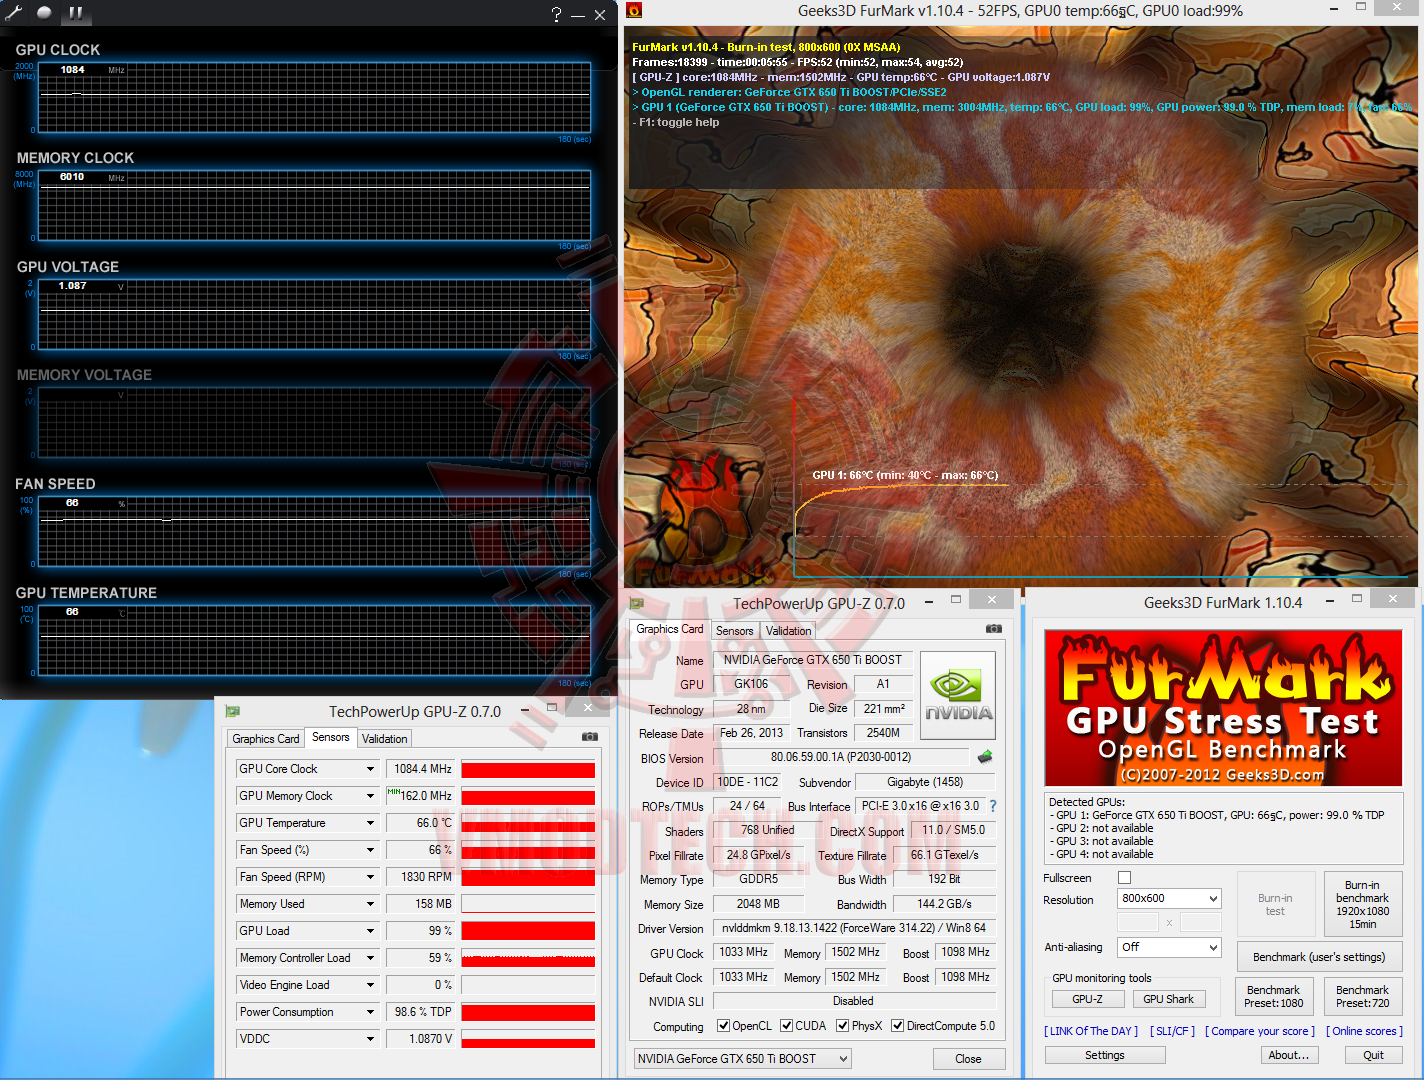Click the '1830 RPM' fan speed value
Screen dimensions: 1424x1080
[x=420, y=877]
